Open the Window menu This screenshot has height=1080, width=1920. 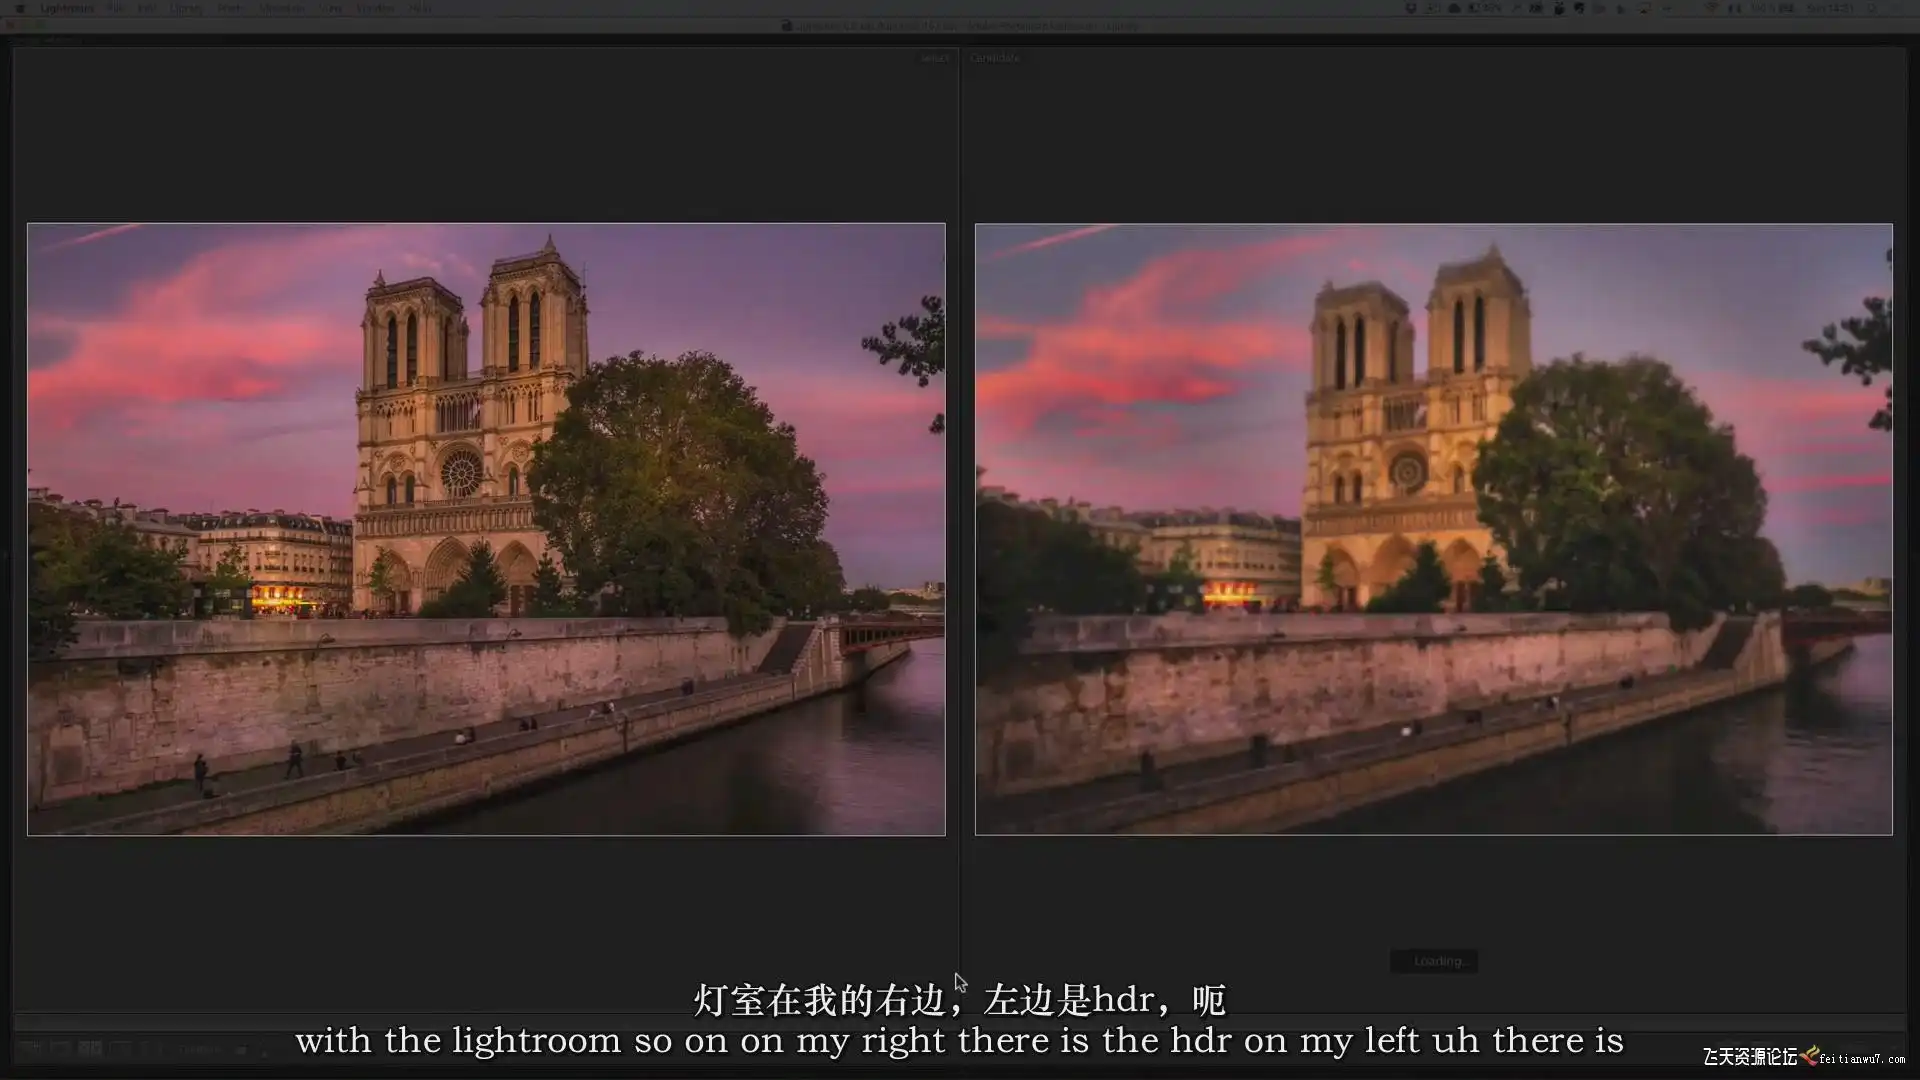[x=375, y=8]
